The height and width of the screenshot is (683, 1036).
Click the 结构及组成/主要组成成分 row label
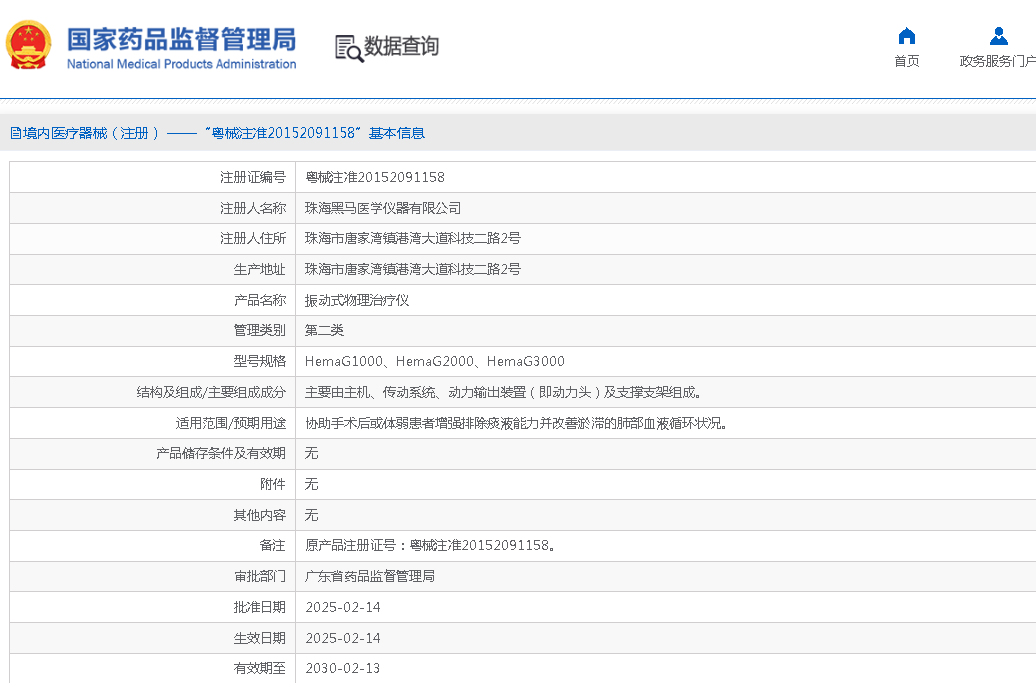[x=211, y=392]
